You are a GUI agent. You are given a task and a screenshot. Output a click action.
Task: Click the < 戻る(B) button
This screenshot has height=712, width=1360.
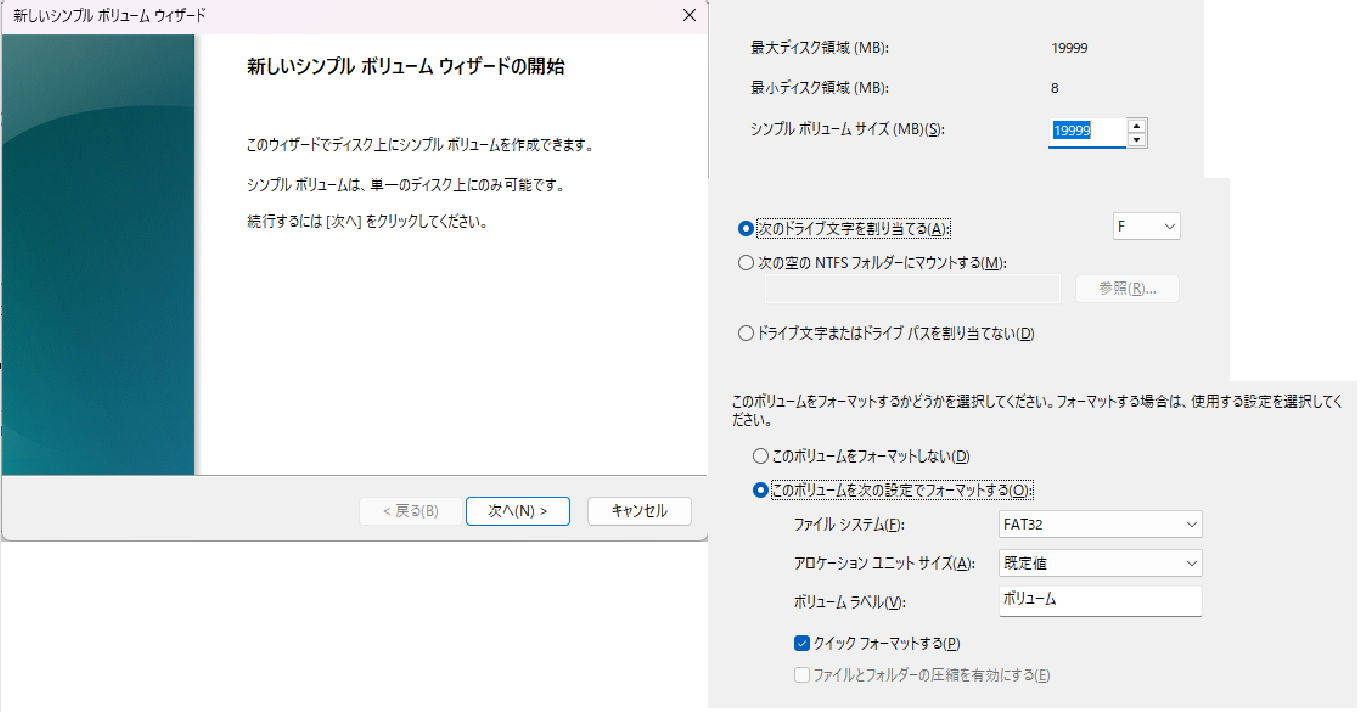pos(411,511)
